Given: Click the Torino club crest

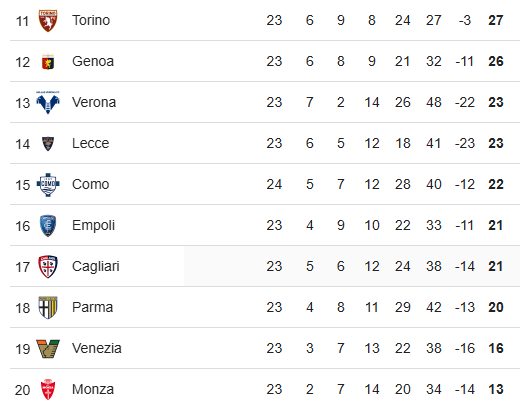Looking at the screenshot, I should click(48, 21).
